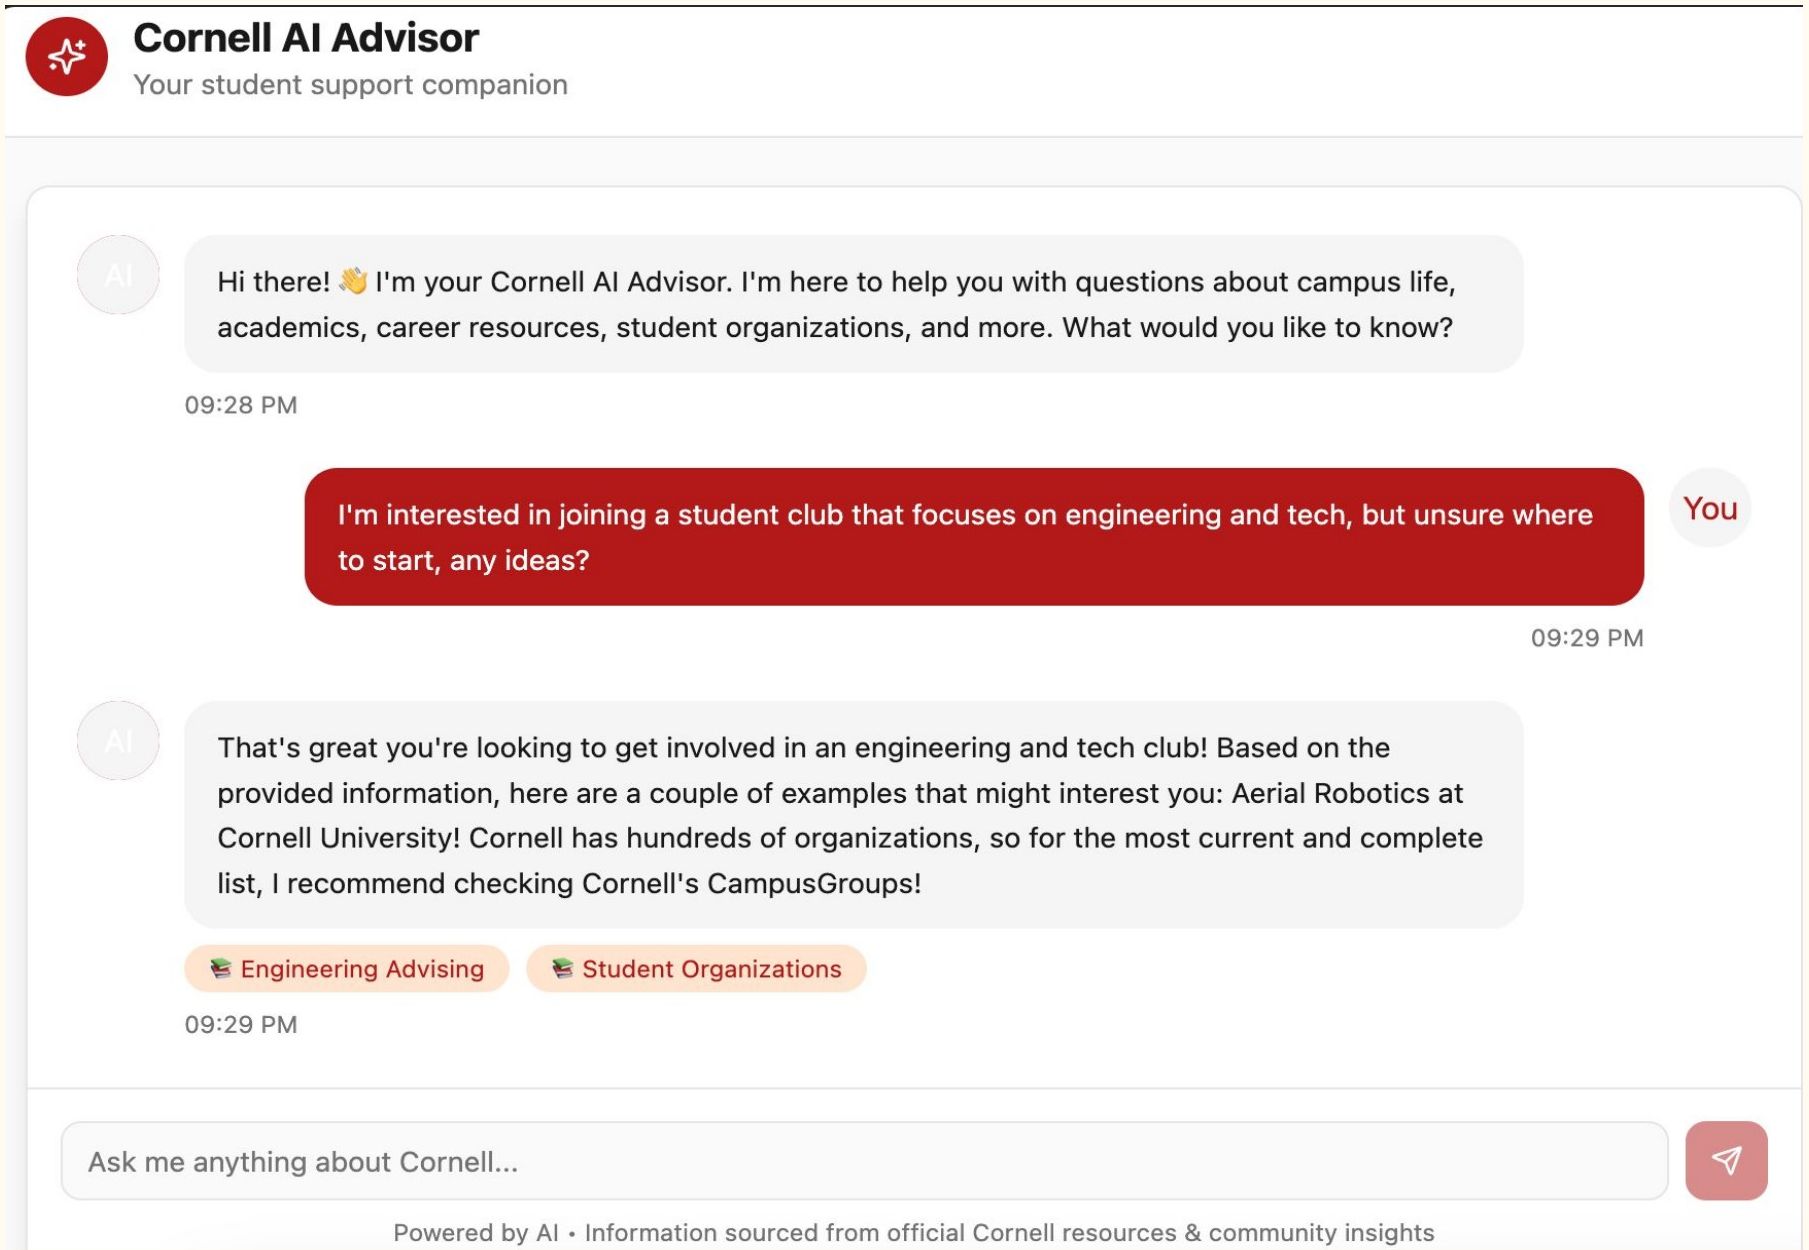Click the first AI avatar circle
This screenshot has width=1809, height=1250.
tap(118, 275)
